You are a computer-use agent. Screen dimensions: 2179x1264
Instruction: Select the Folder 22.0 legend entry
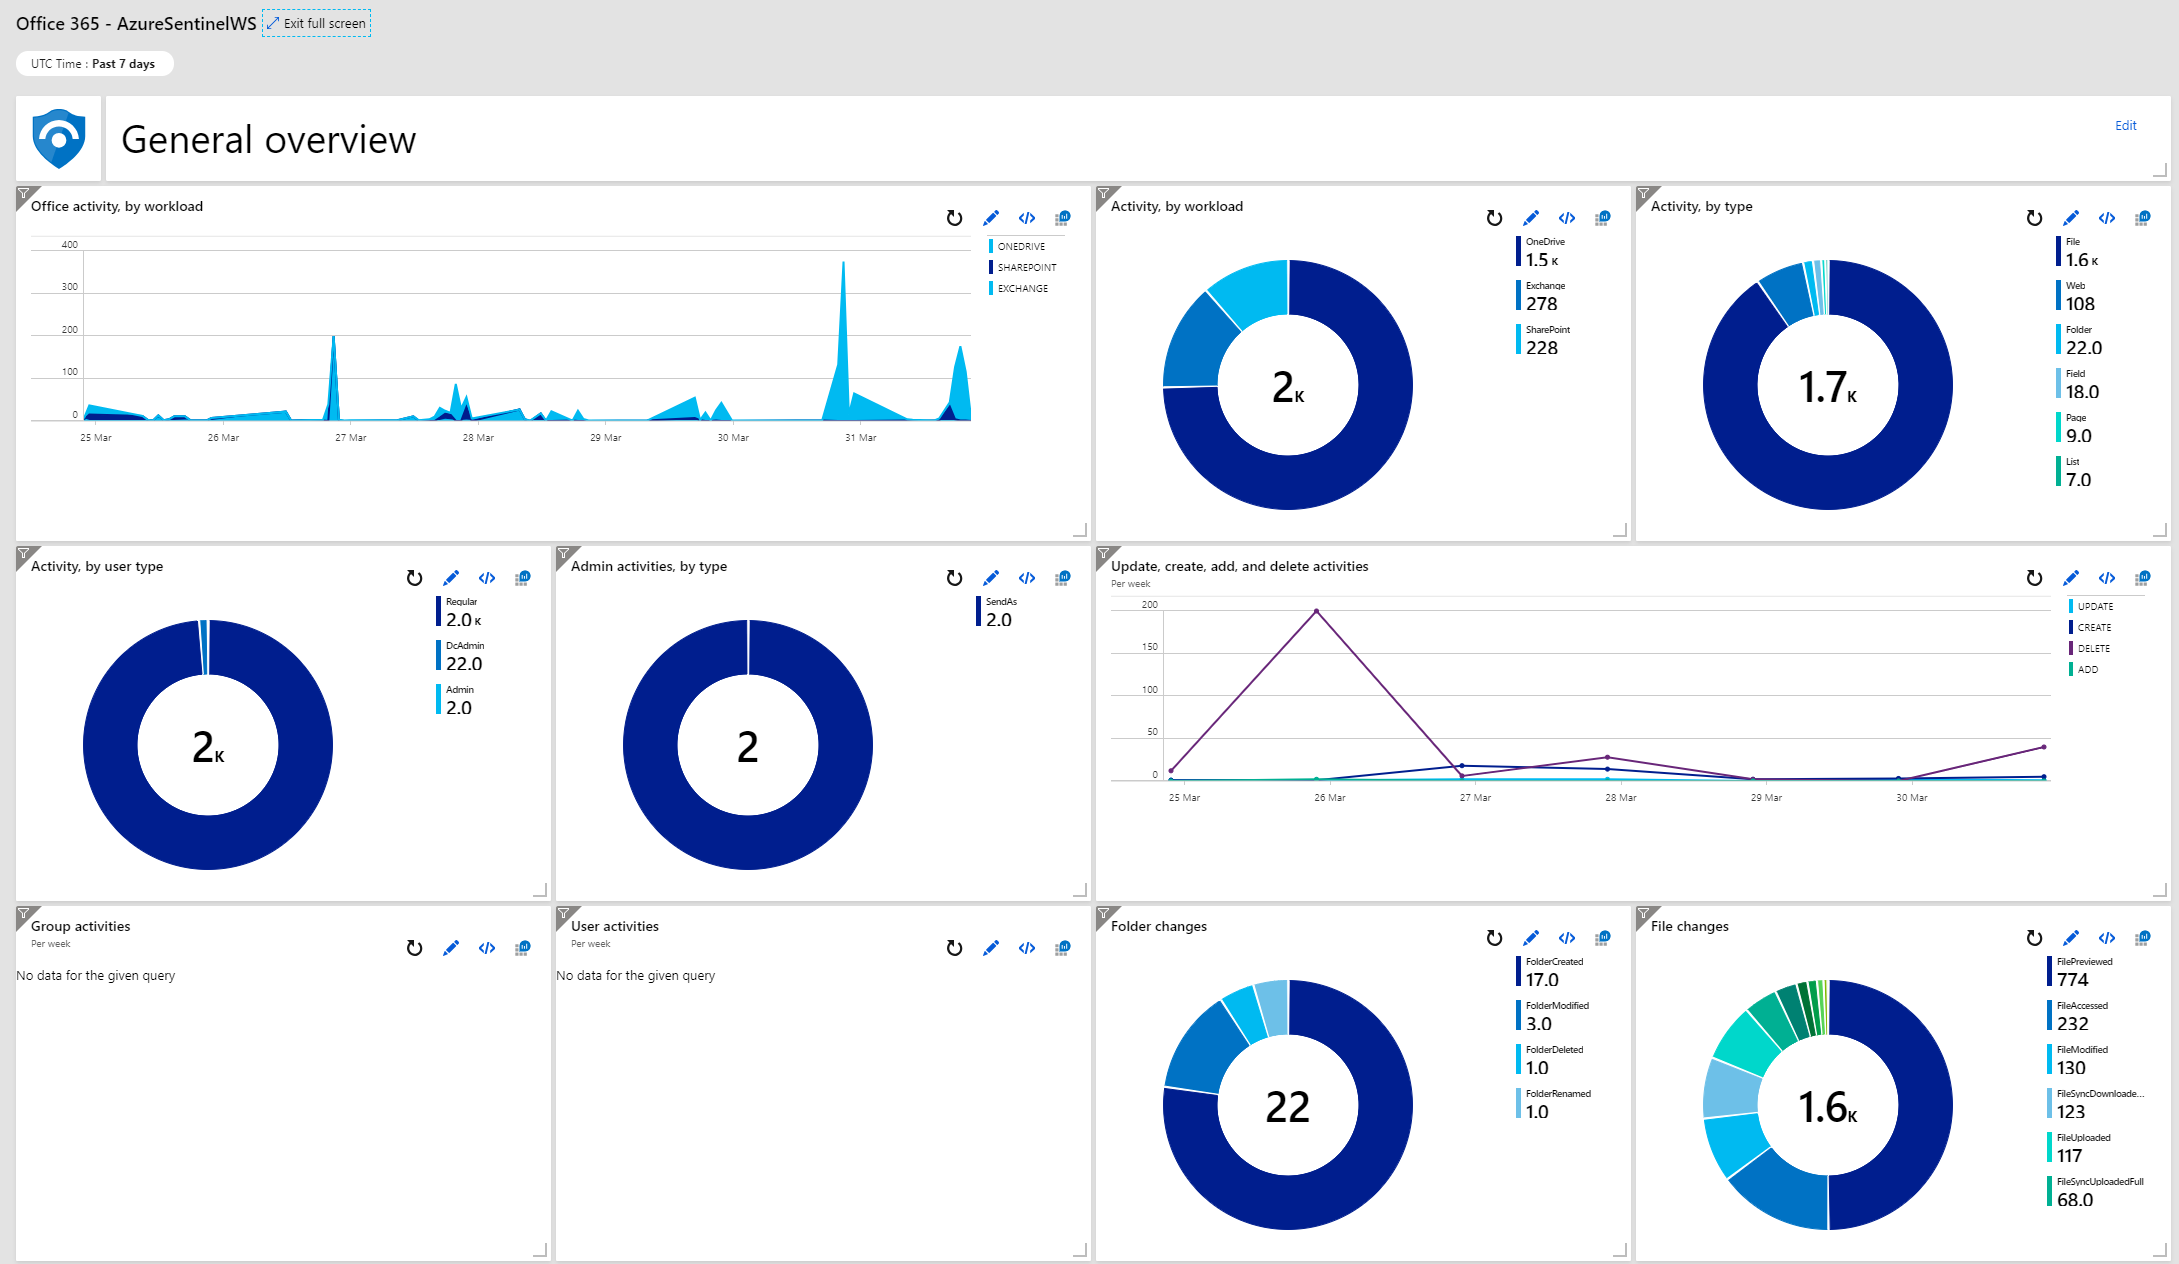click(x=2080, y=340)
